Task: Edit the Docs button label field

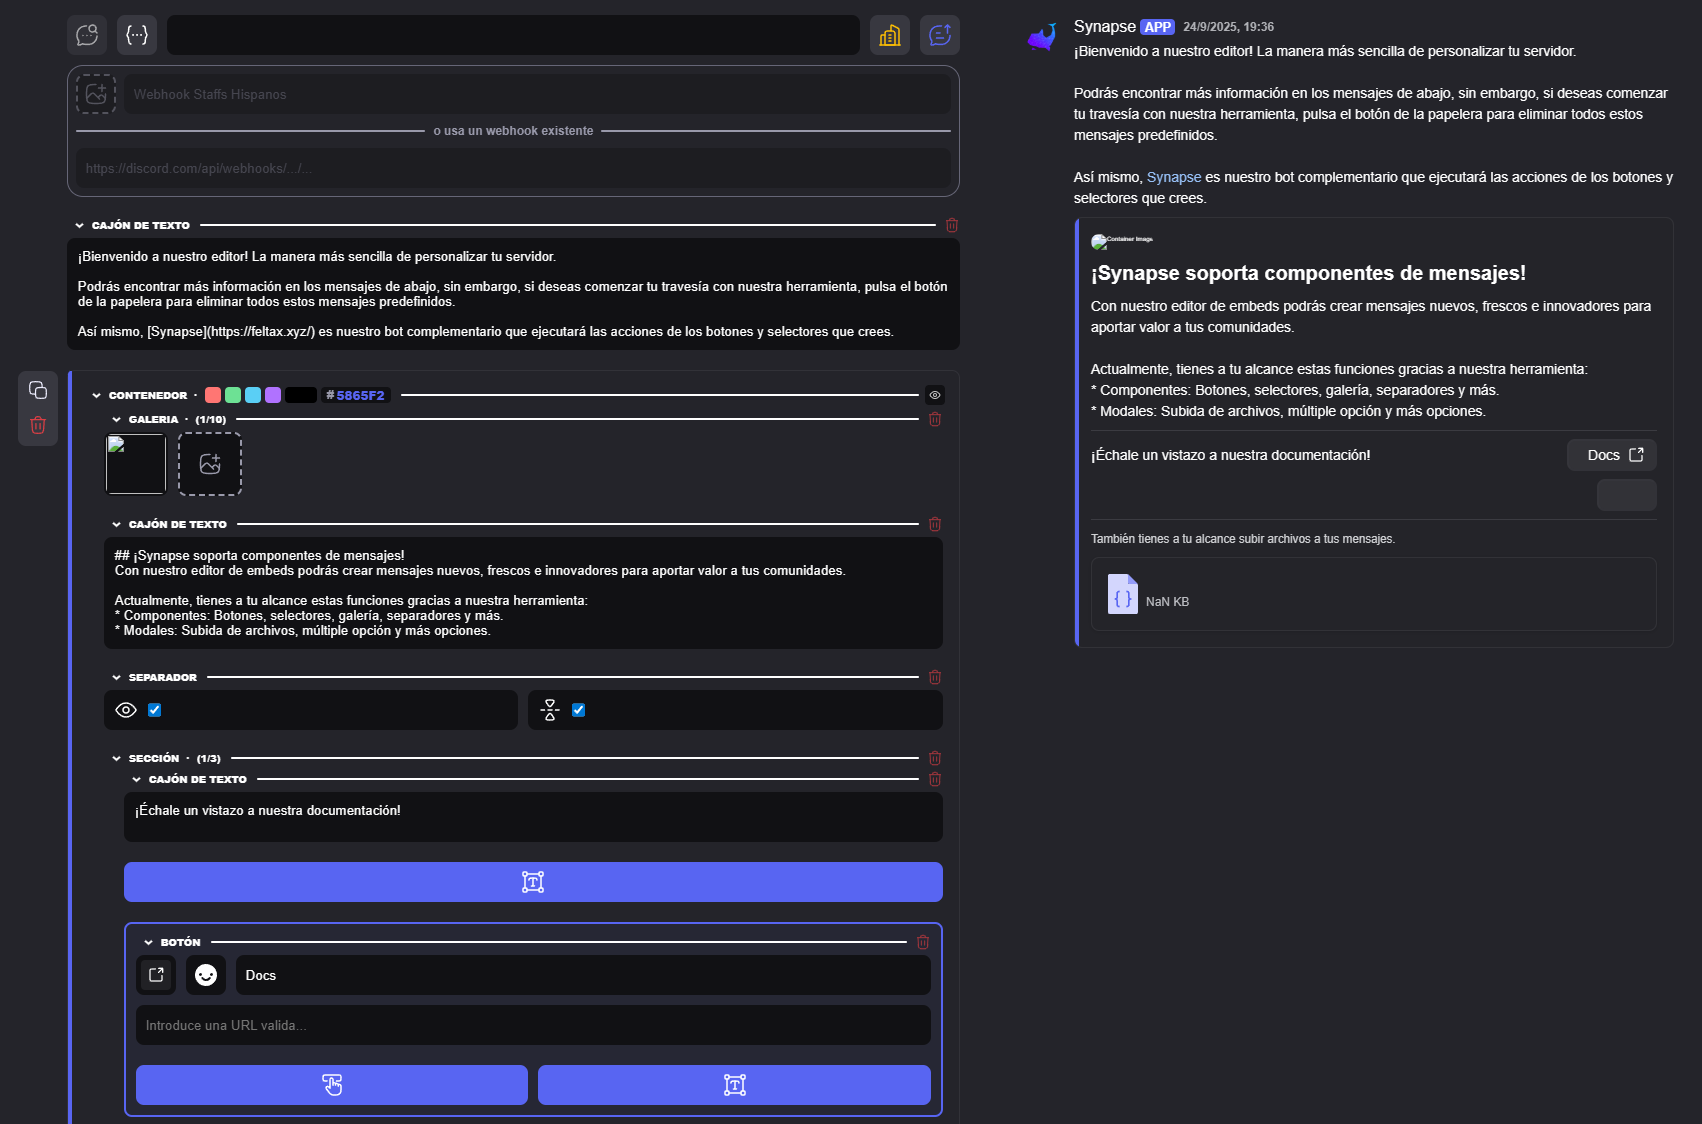Action: click(x=583, y=975)
